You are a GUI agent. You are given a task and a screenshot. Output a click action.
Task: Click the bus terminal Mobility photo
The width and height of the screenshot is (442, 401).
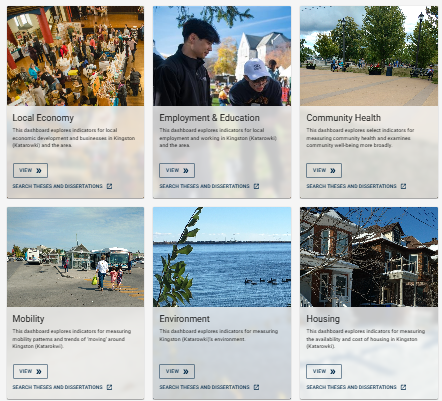point(76,257)
